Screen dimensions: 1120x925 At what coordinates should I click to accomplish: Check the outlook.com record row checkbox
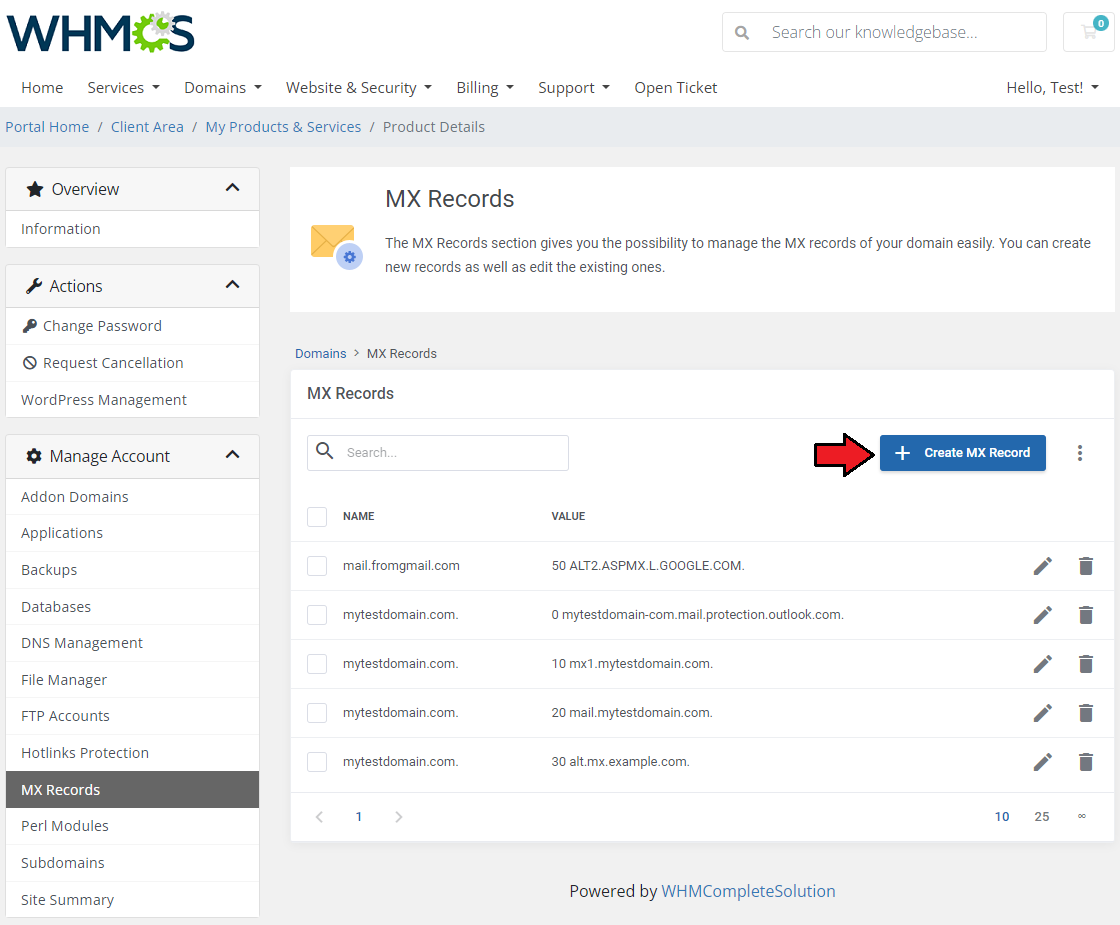pyautogui.click(x=316, y=615)
